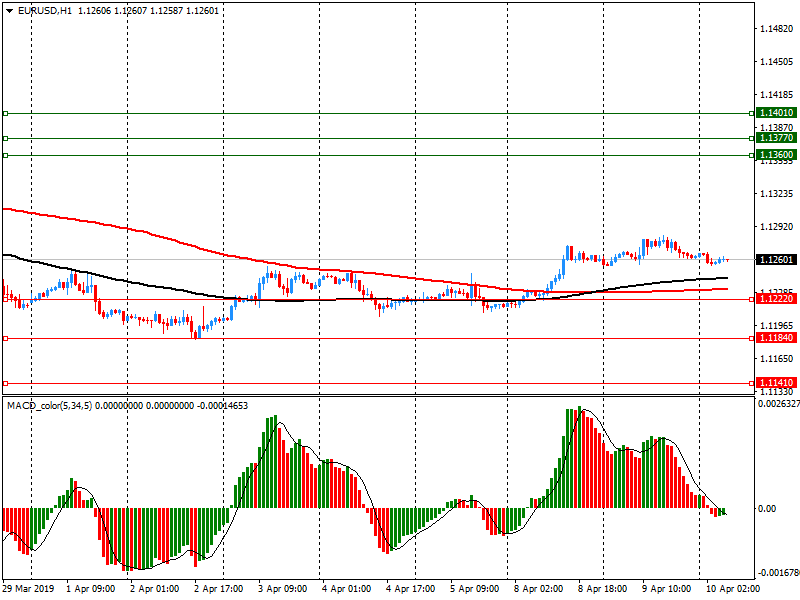
Task: Click the EURUSD,H1 symbol title text
Action: pos(45,11)
